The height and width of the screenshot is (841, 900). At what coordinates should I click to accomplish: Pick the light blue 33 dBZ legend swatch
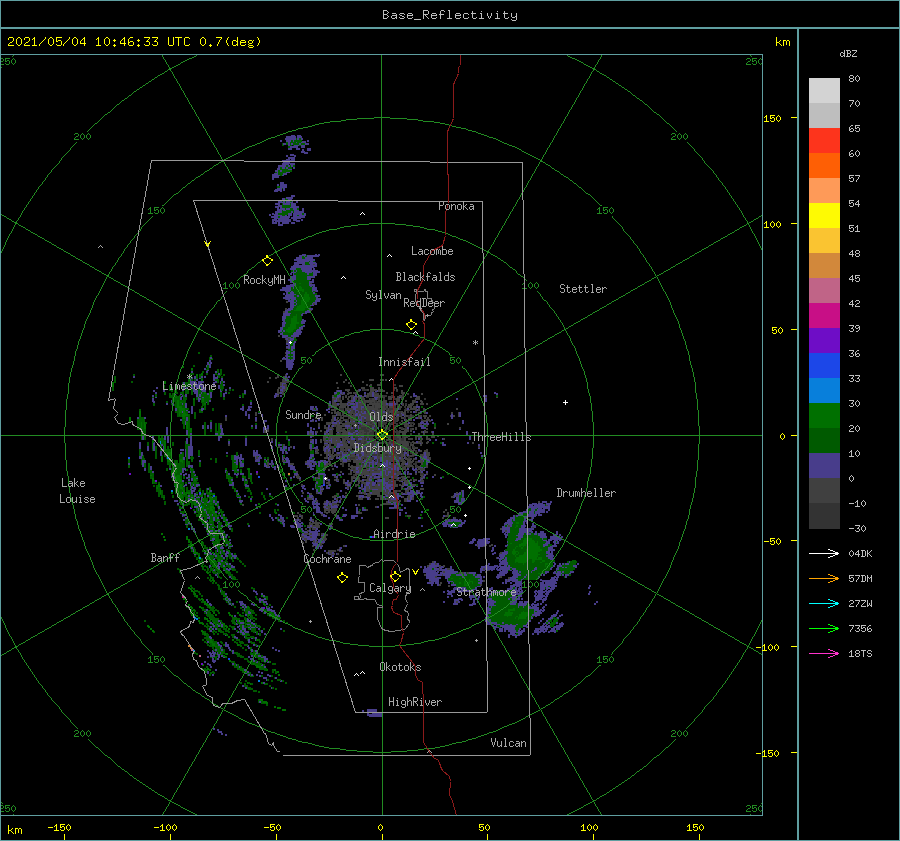(824, 390)
